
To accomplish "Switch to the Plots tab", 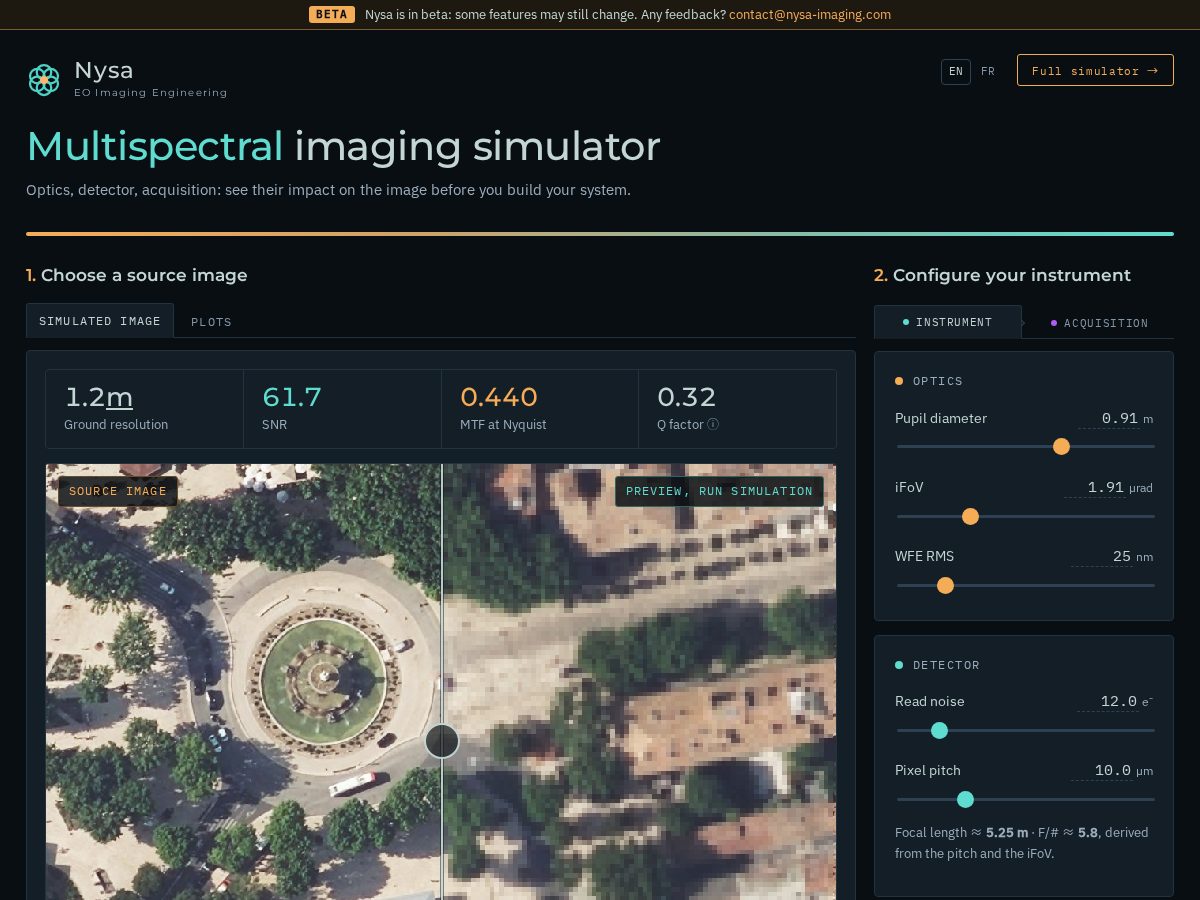I will point(211,322).
